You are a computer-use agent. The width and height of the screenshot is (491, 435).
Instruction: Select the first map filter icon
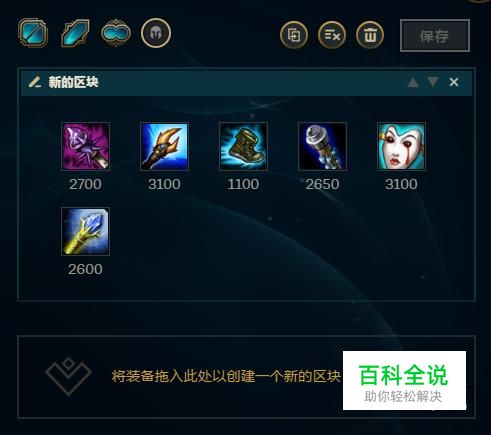pos(33,33)
